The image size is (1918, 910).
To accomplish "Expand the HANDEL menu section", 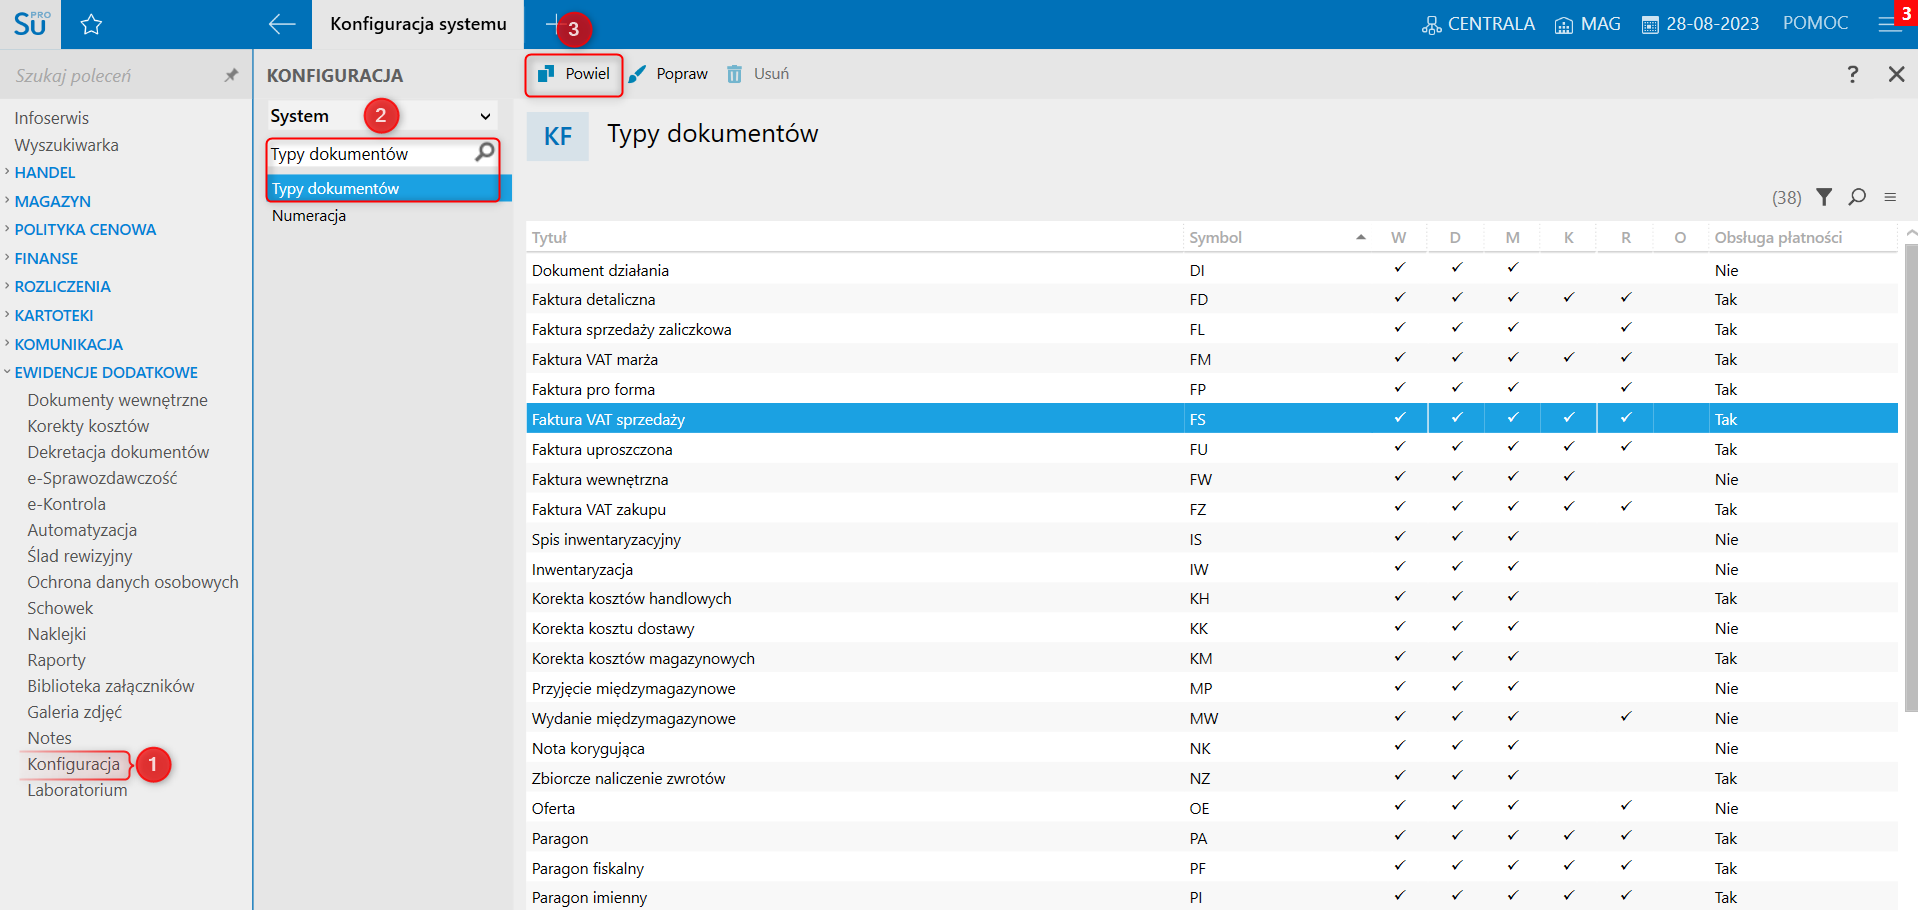I will click(x=45, y=172).
